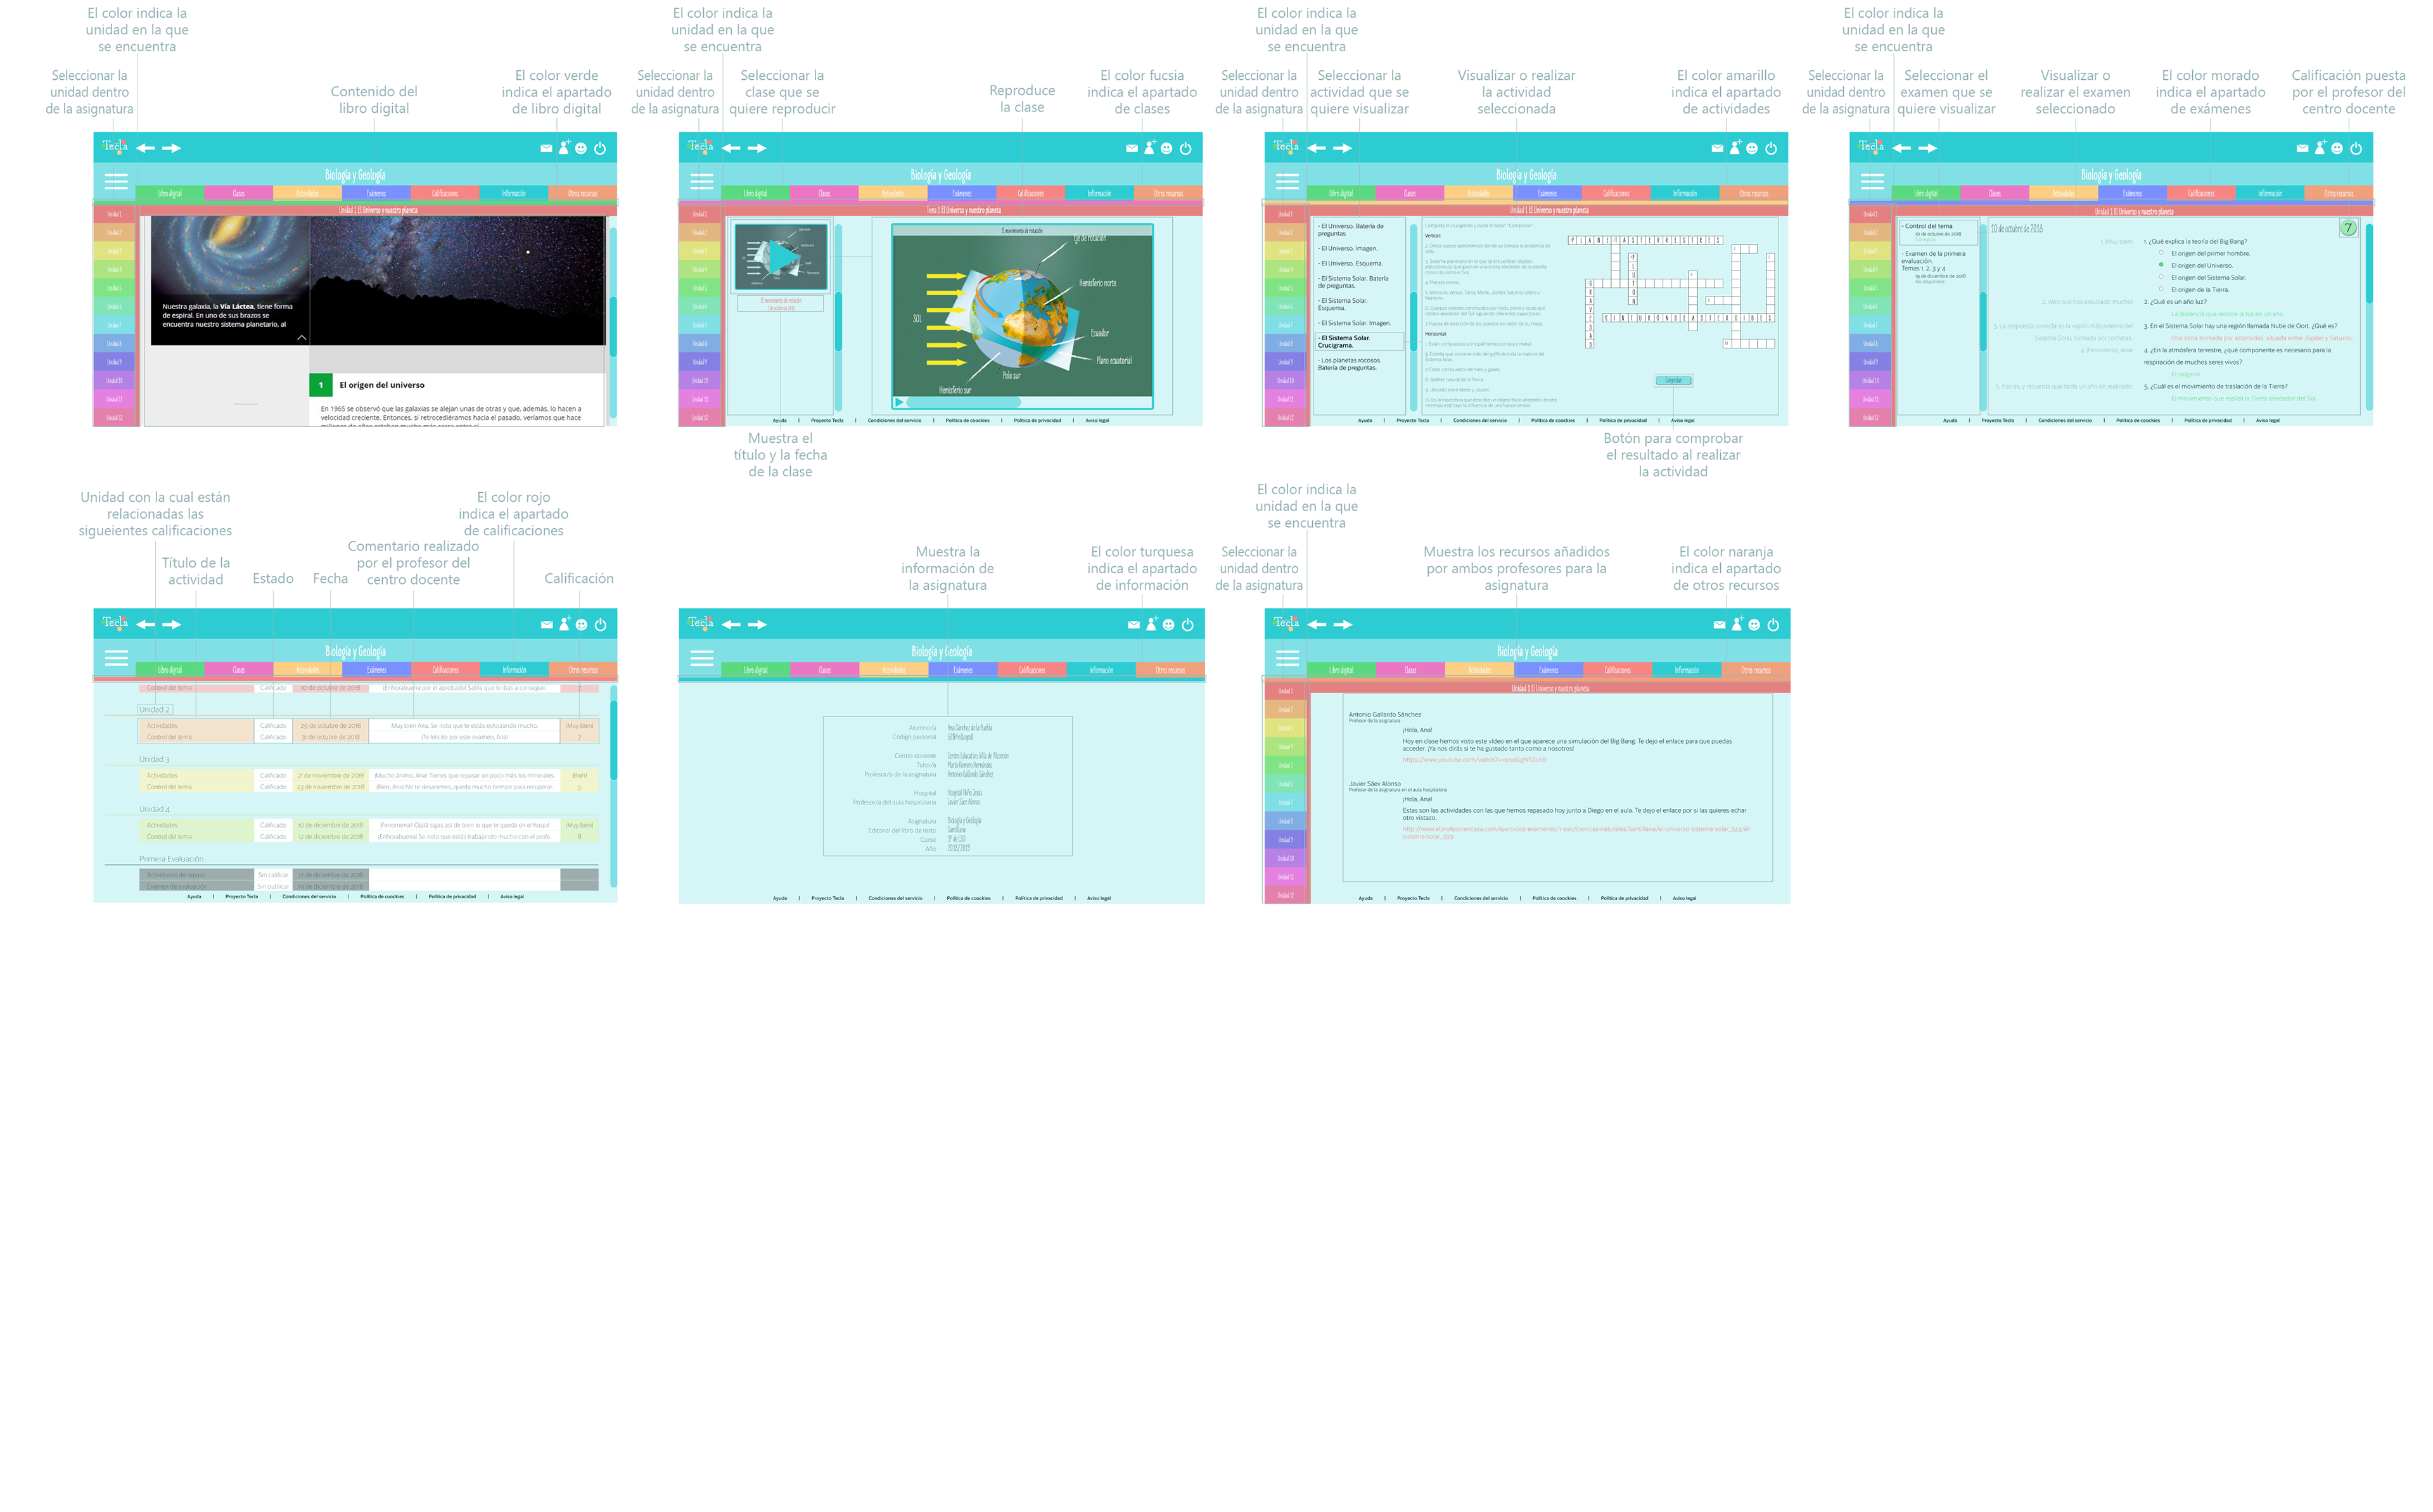Click Ayuda footer link on Información screen
This screenshot has width=2433, height=1512.
[x=780, y=898]
